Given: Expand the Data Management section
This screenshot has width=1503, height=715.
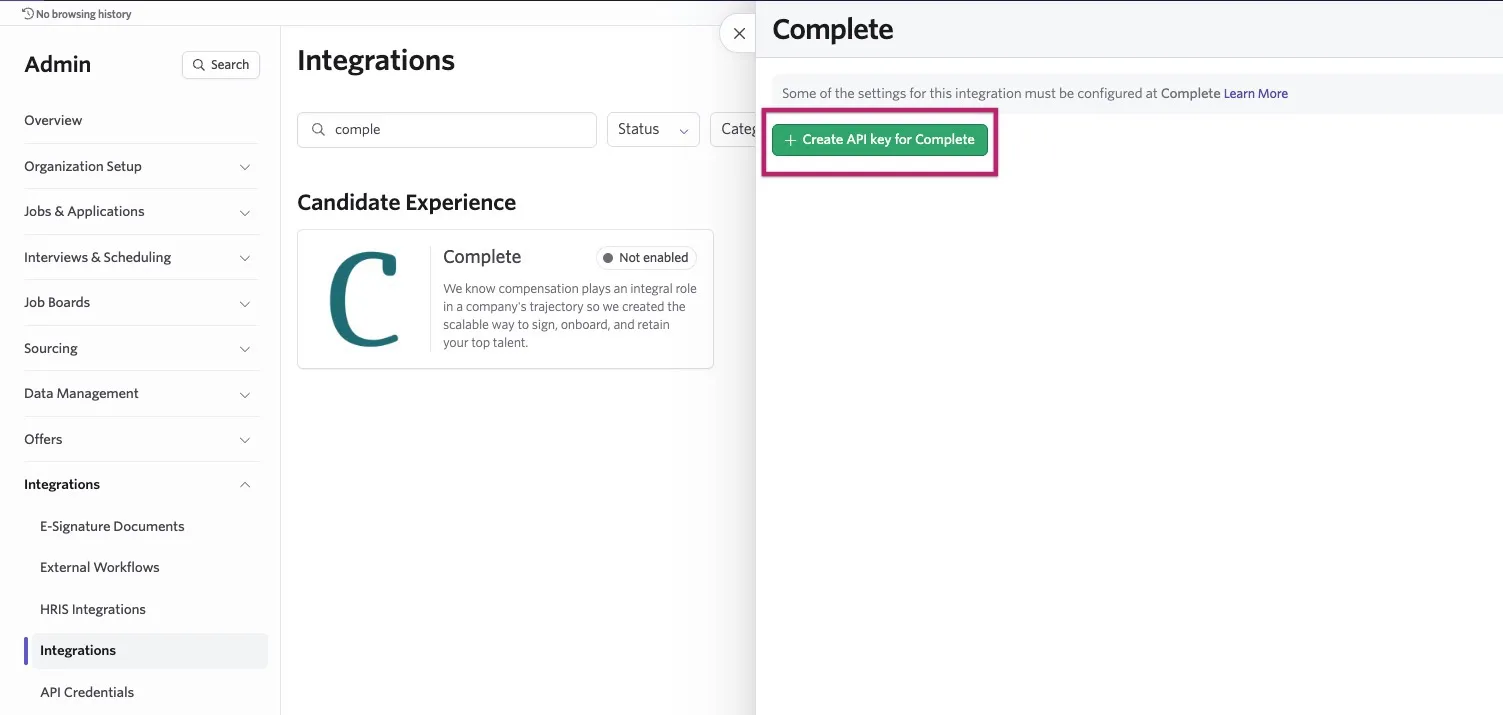Looking at the screenshot, I should tap(141, 393).
